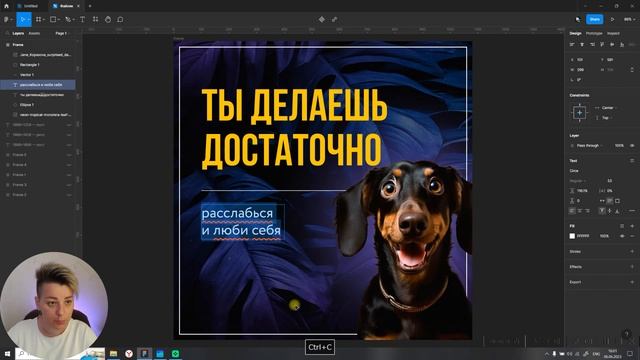The image size is (640, 360).
Task: Set text alignment to left
Action: 572,211
